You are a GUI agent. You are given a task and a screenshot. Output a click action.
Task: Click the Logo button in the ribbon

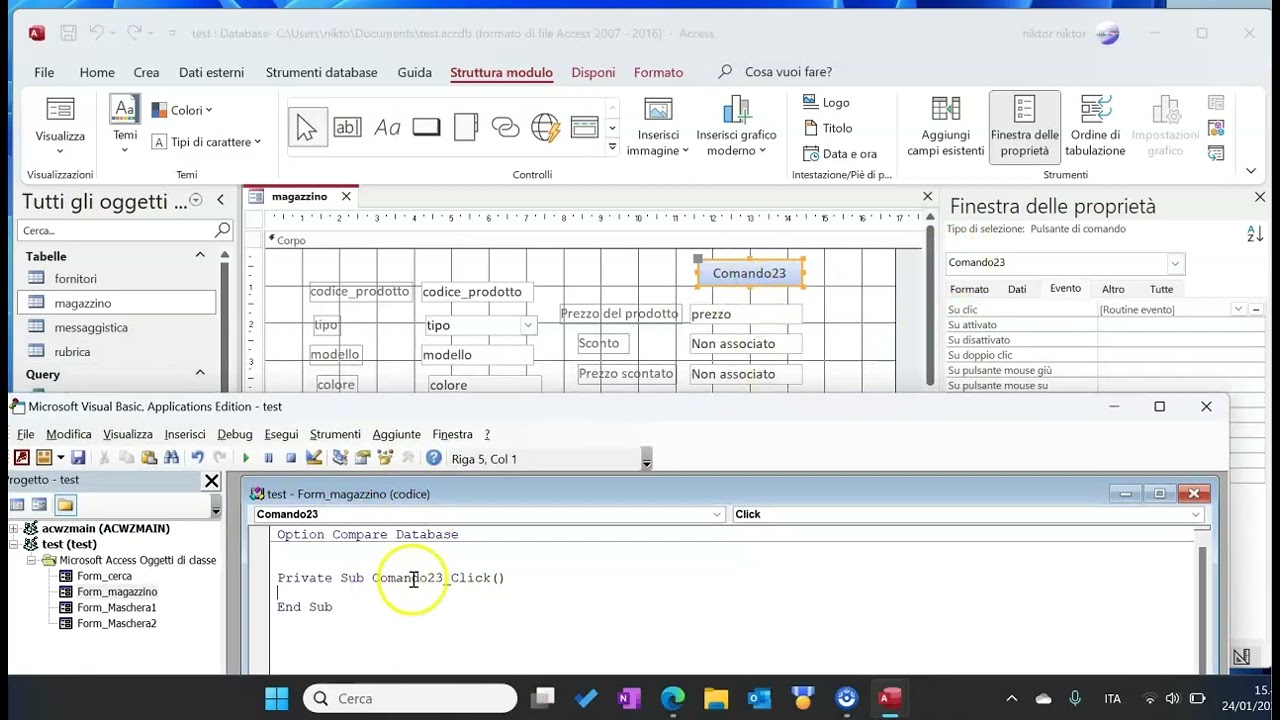pos(826,102)
